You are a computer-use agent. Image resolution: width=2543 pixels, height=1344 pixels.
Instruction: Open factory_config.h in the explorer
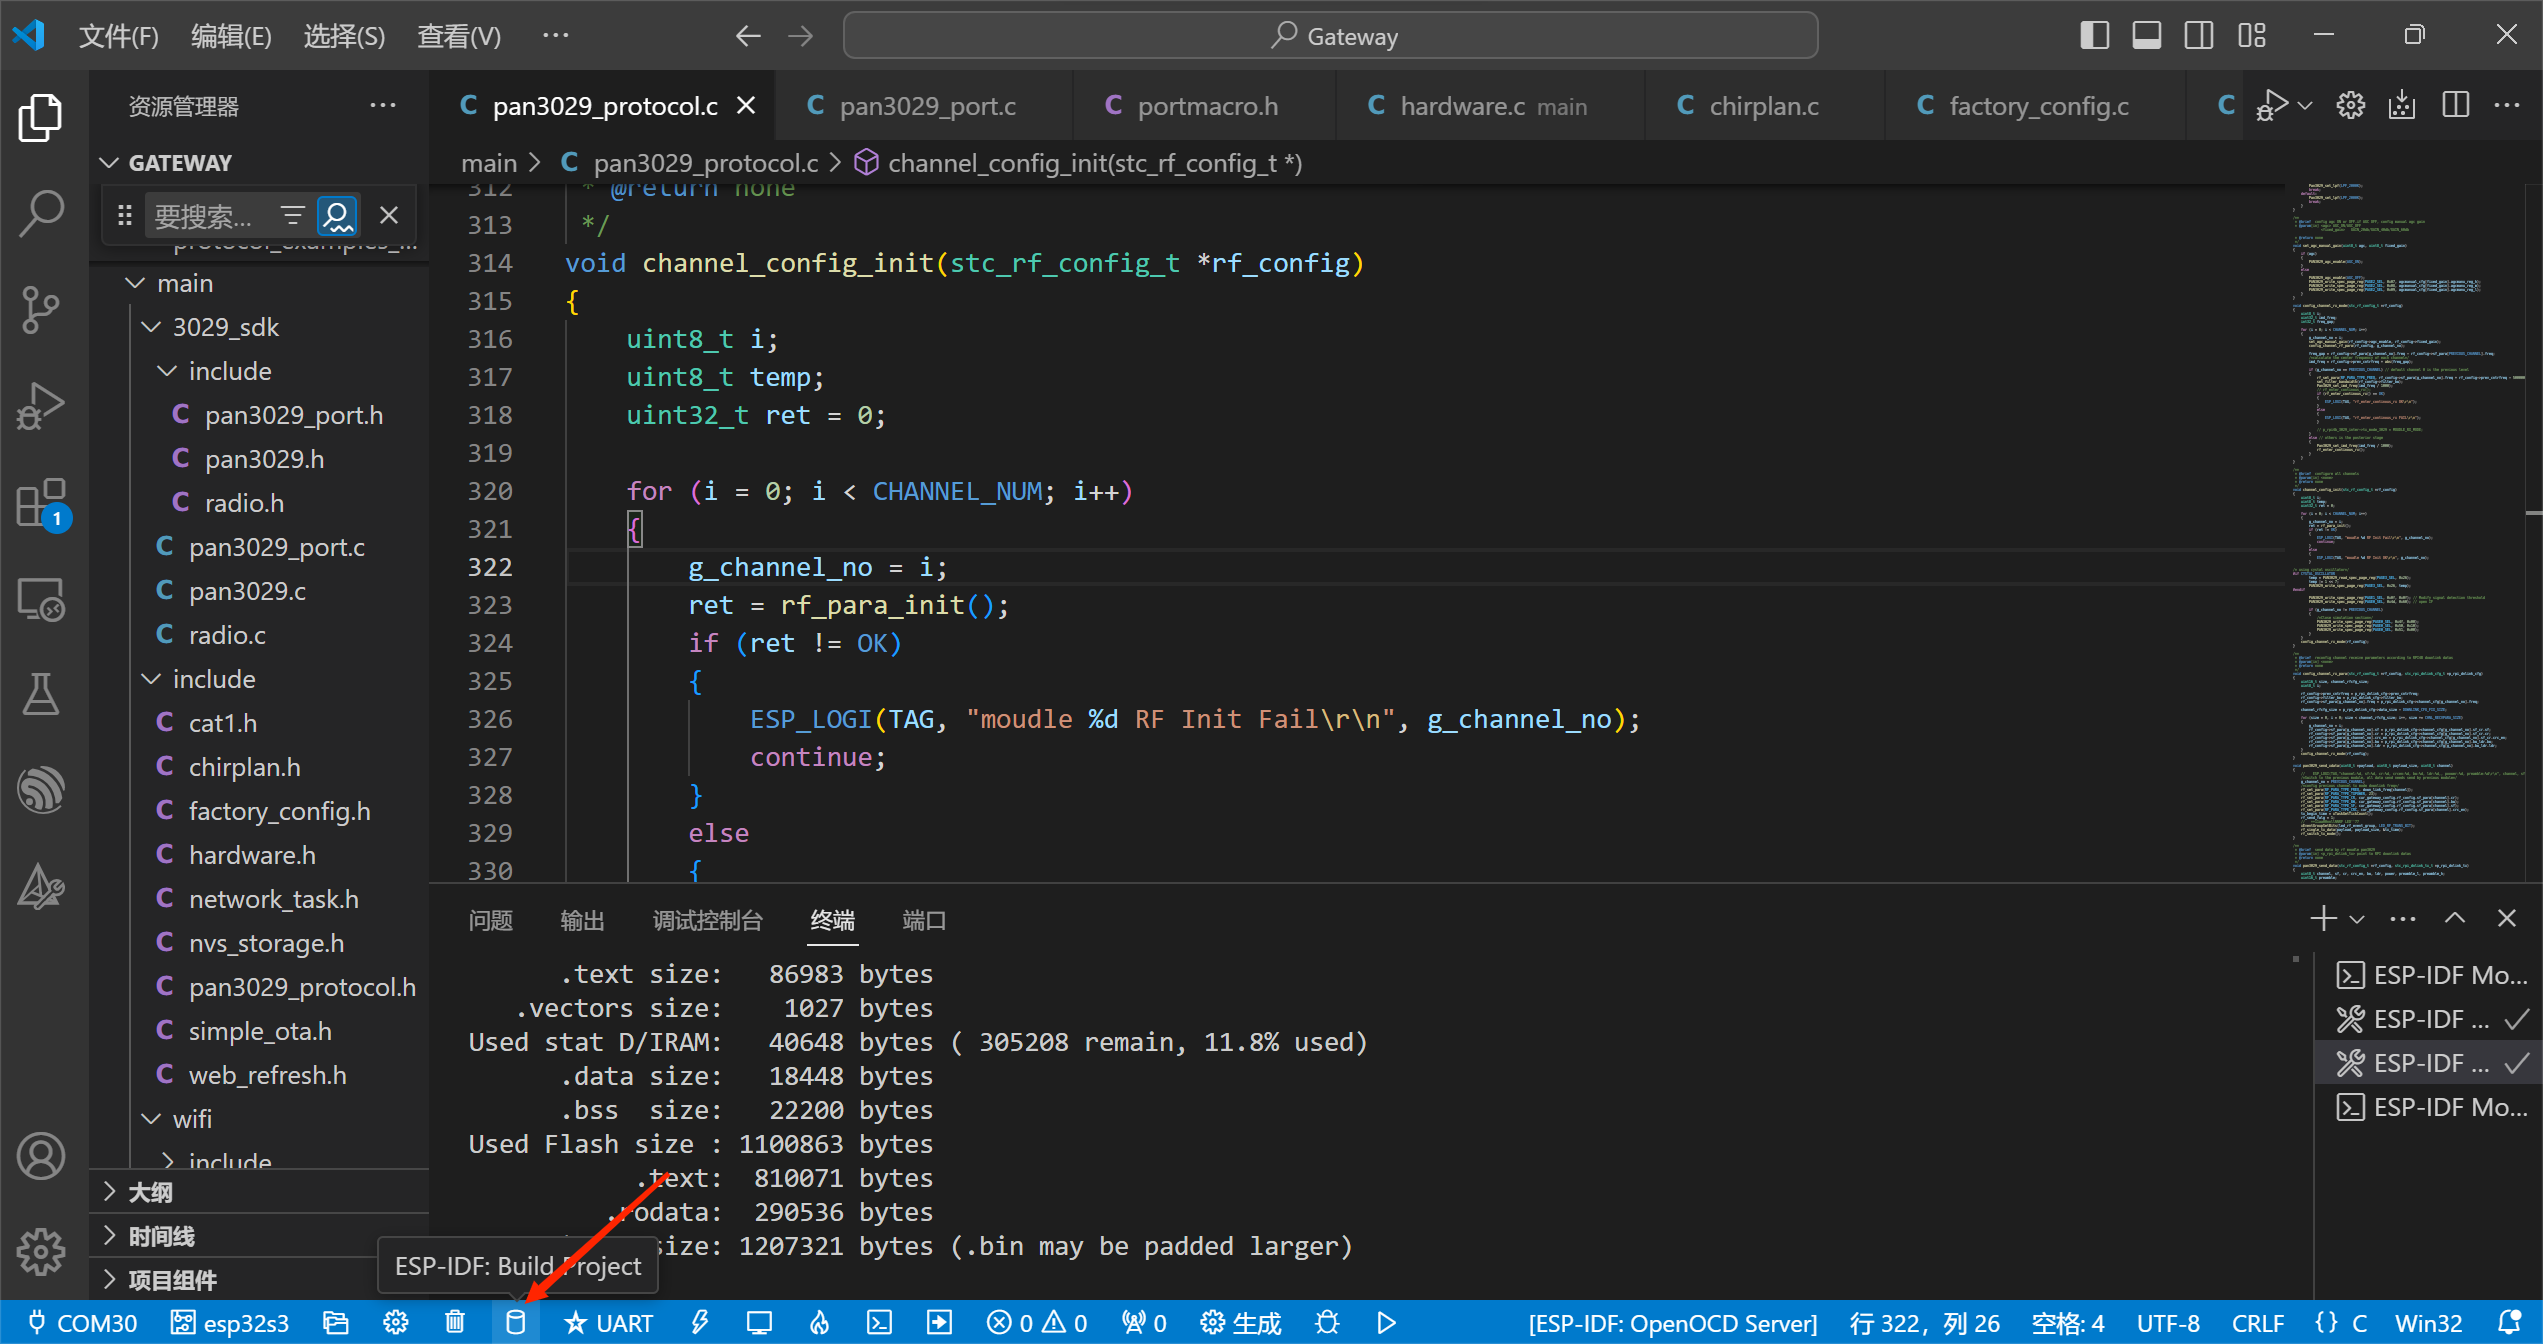pos(279,811)
